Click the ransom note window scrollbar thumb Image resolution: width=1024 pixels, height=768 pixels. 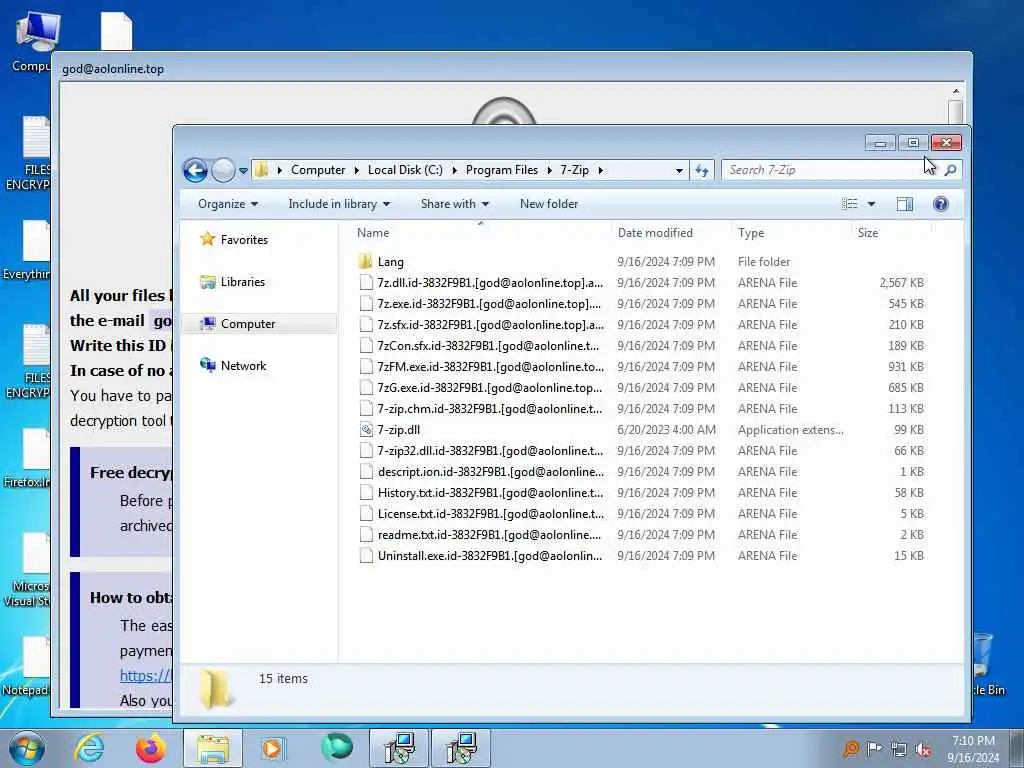[x=955, y=111]
